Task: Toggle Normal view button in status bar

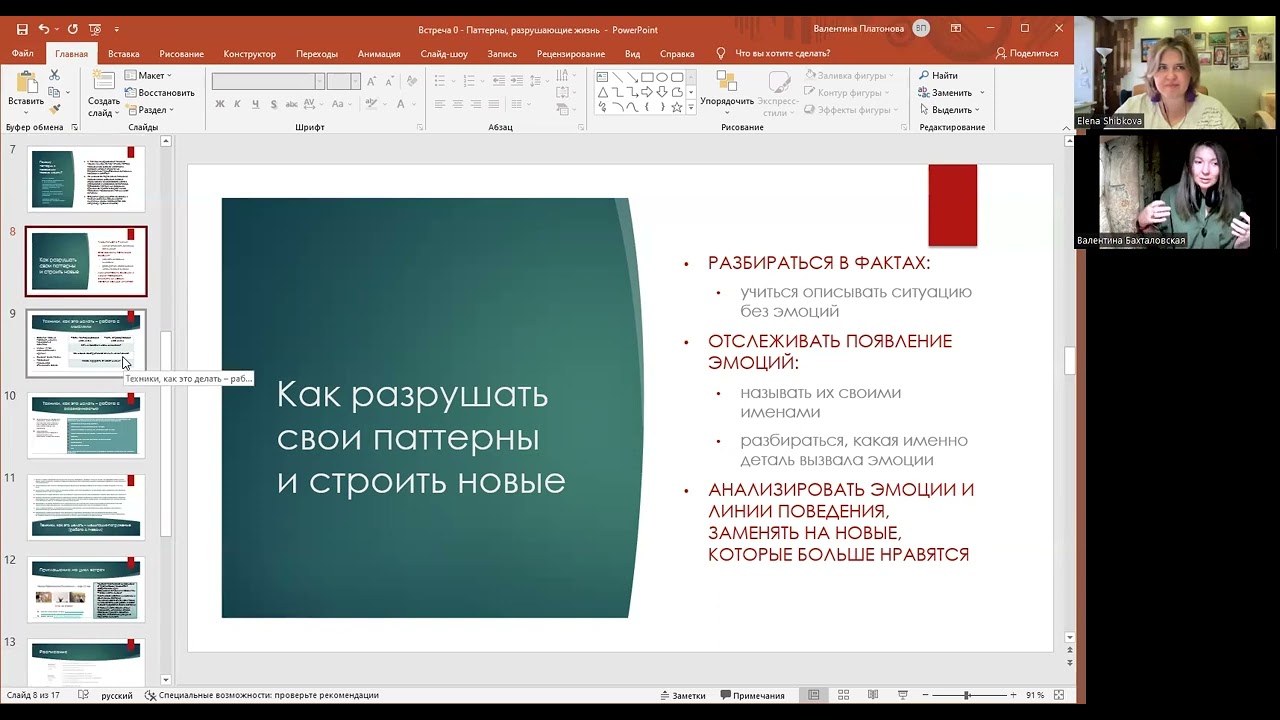Action: click(x=814, y=695)
